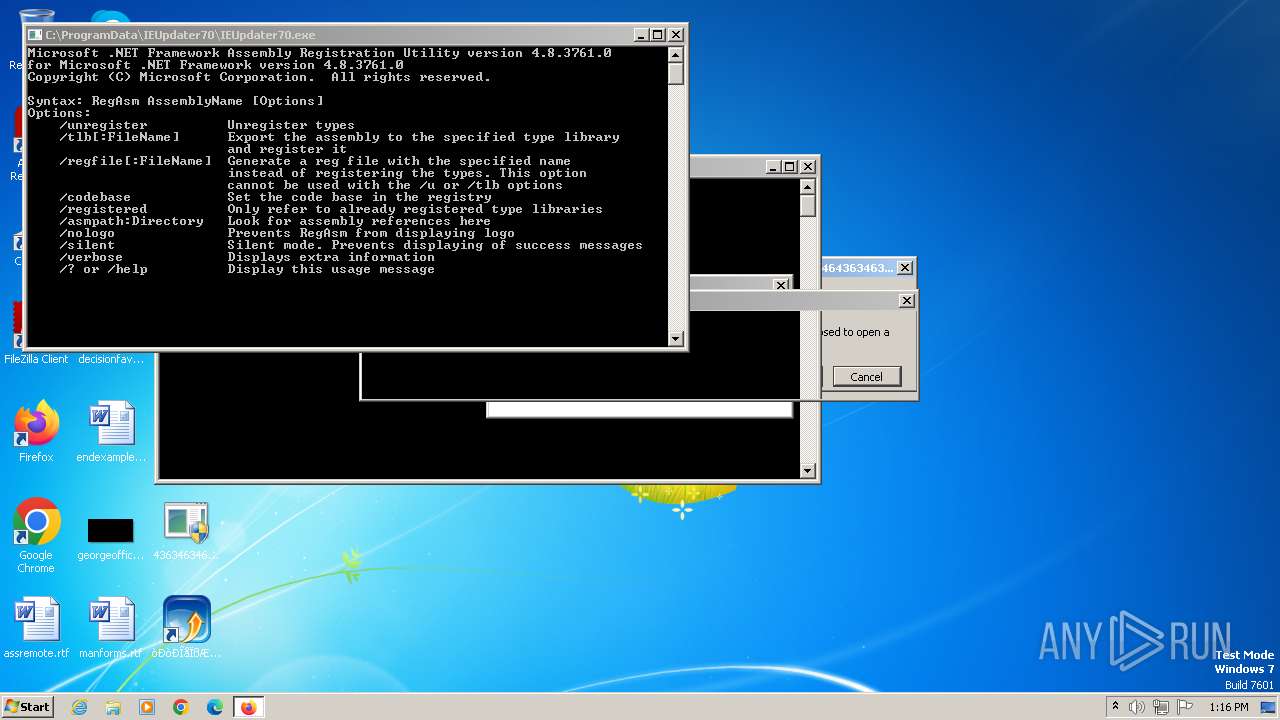Open the clock showing 1:16 PM
Image resolution: width=1280 pixels, height=720 pixels.
1229,707
